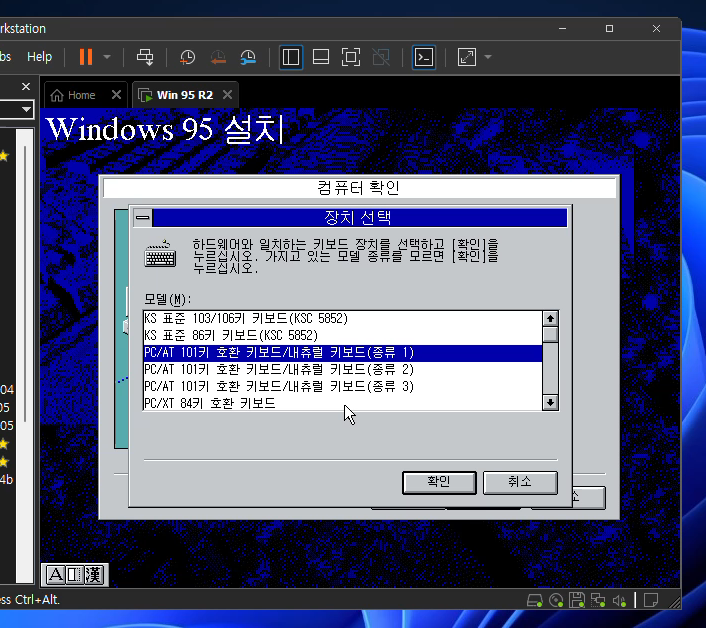Select PC/AT 101키 키보드 (종류 3)
Screen dimensions: 706x628
(x=343, y=387)
